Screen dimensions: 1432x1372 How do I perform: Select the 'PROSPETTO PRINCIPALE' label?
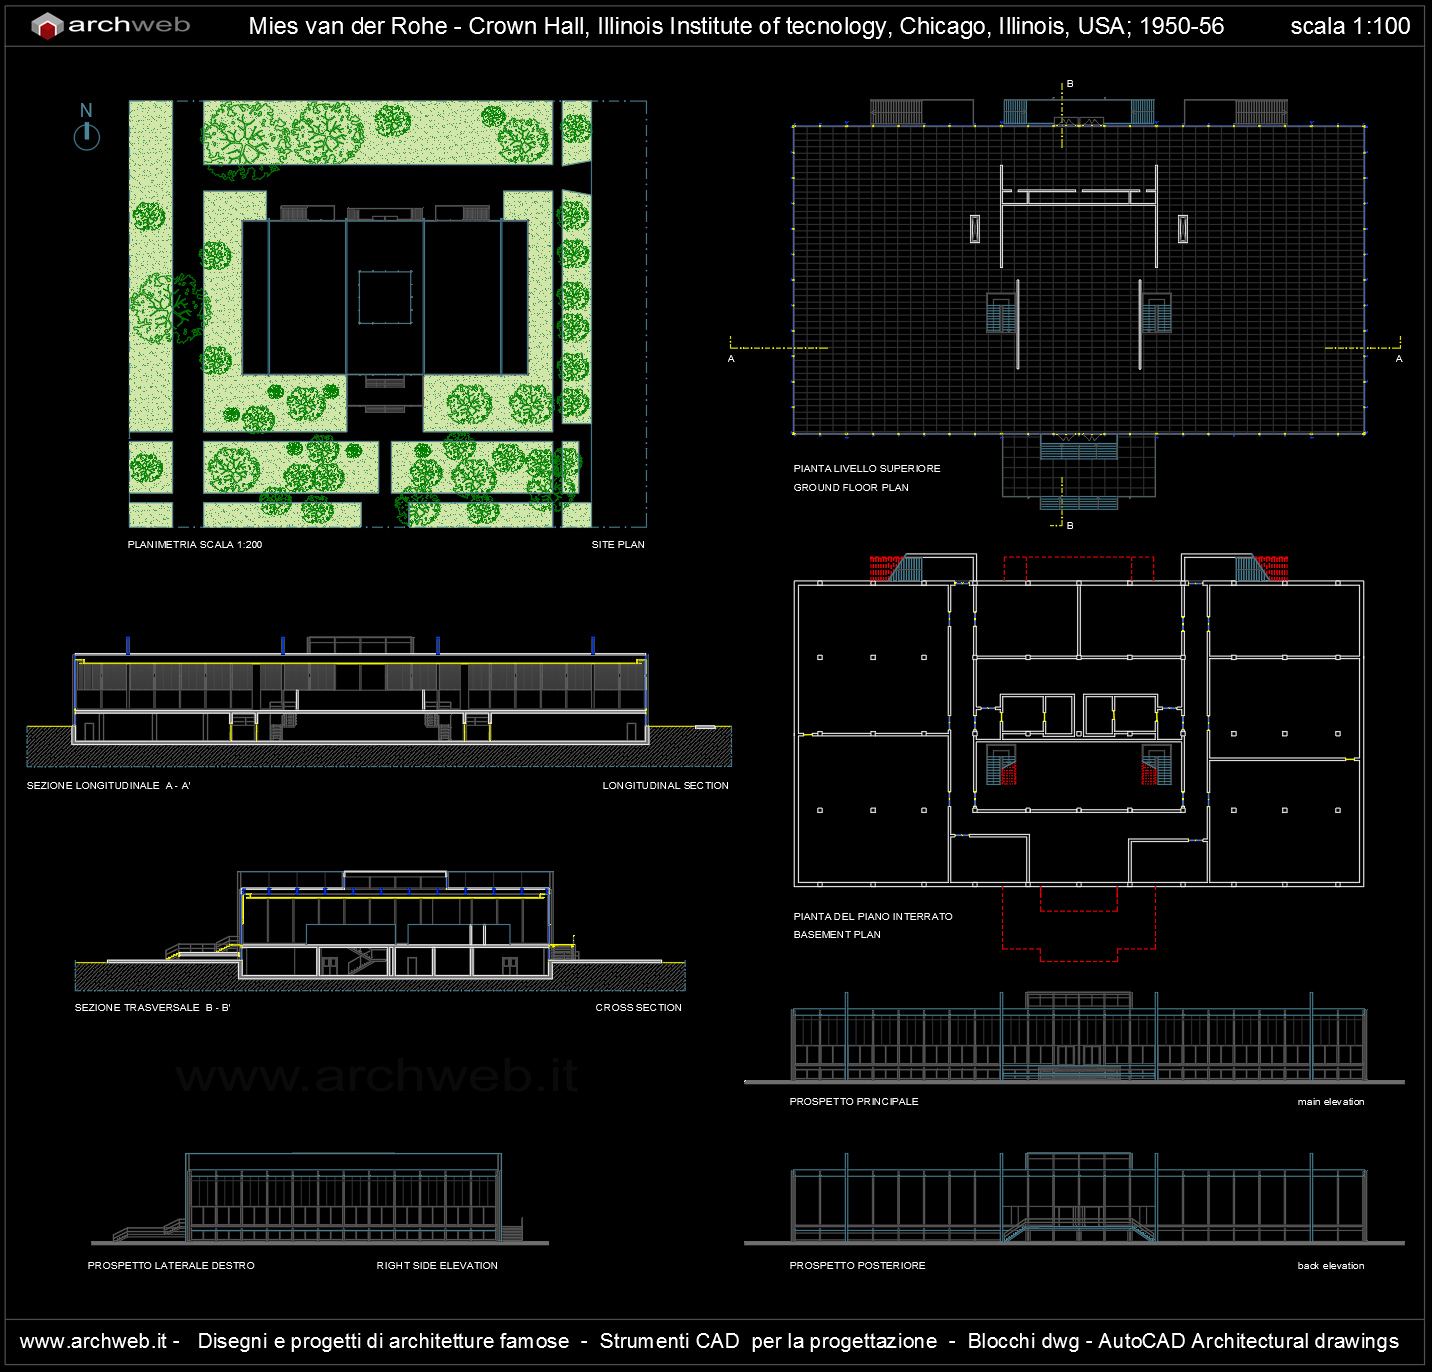[x=854, y=1102]
